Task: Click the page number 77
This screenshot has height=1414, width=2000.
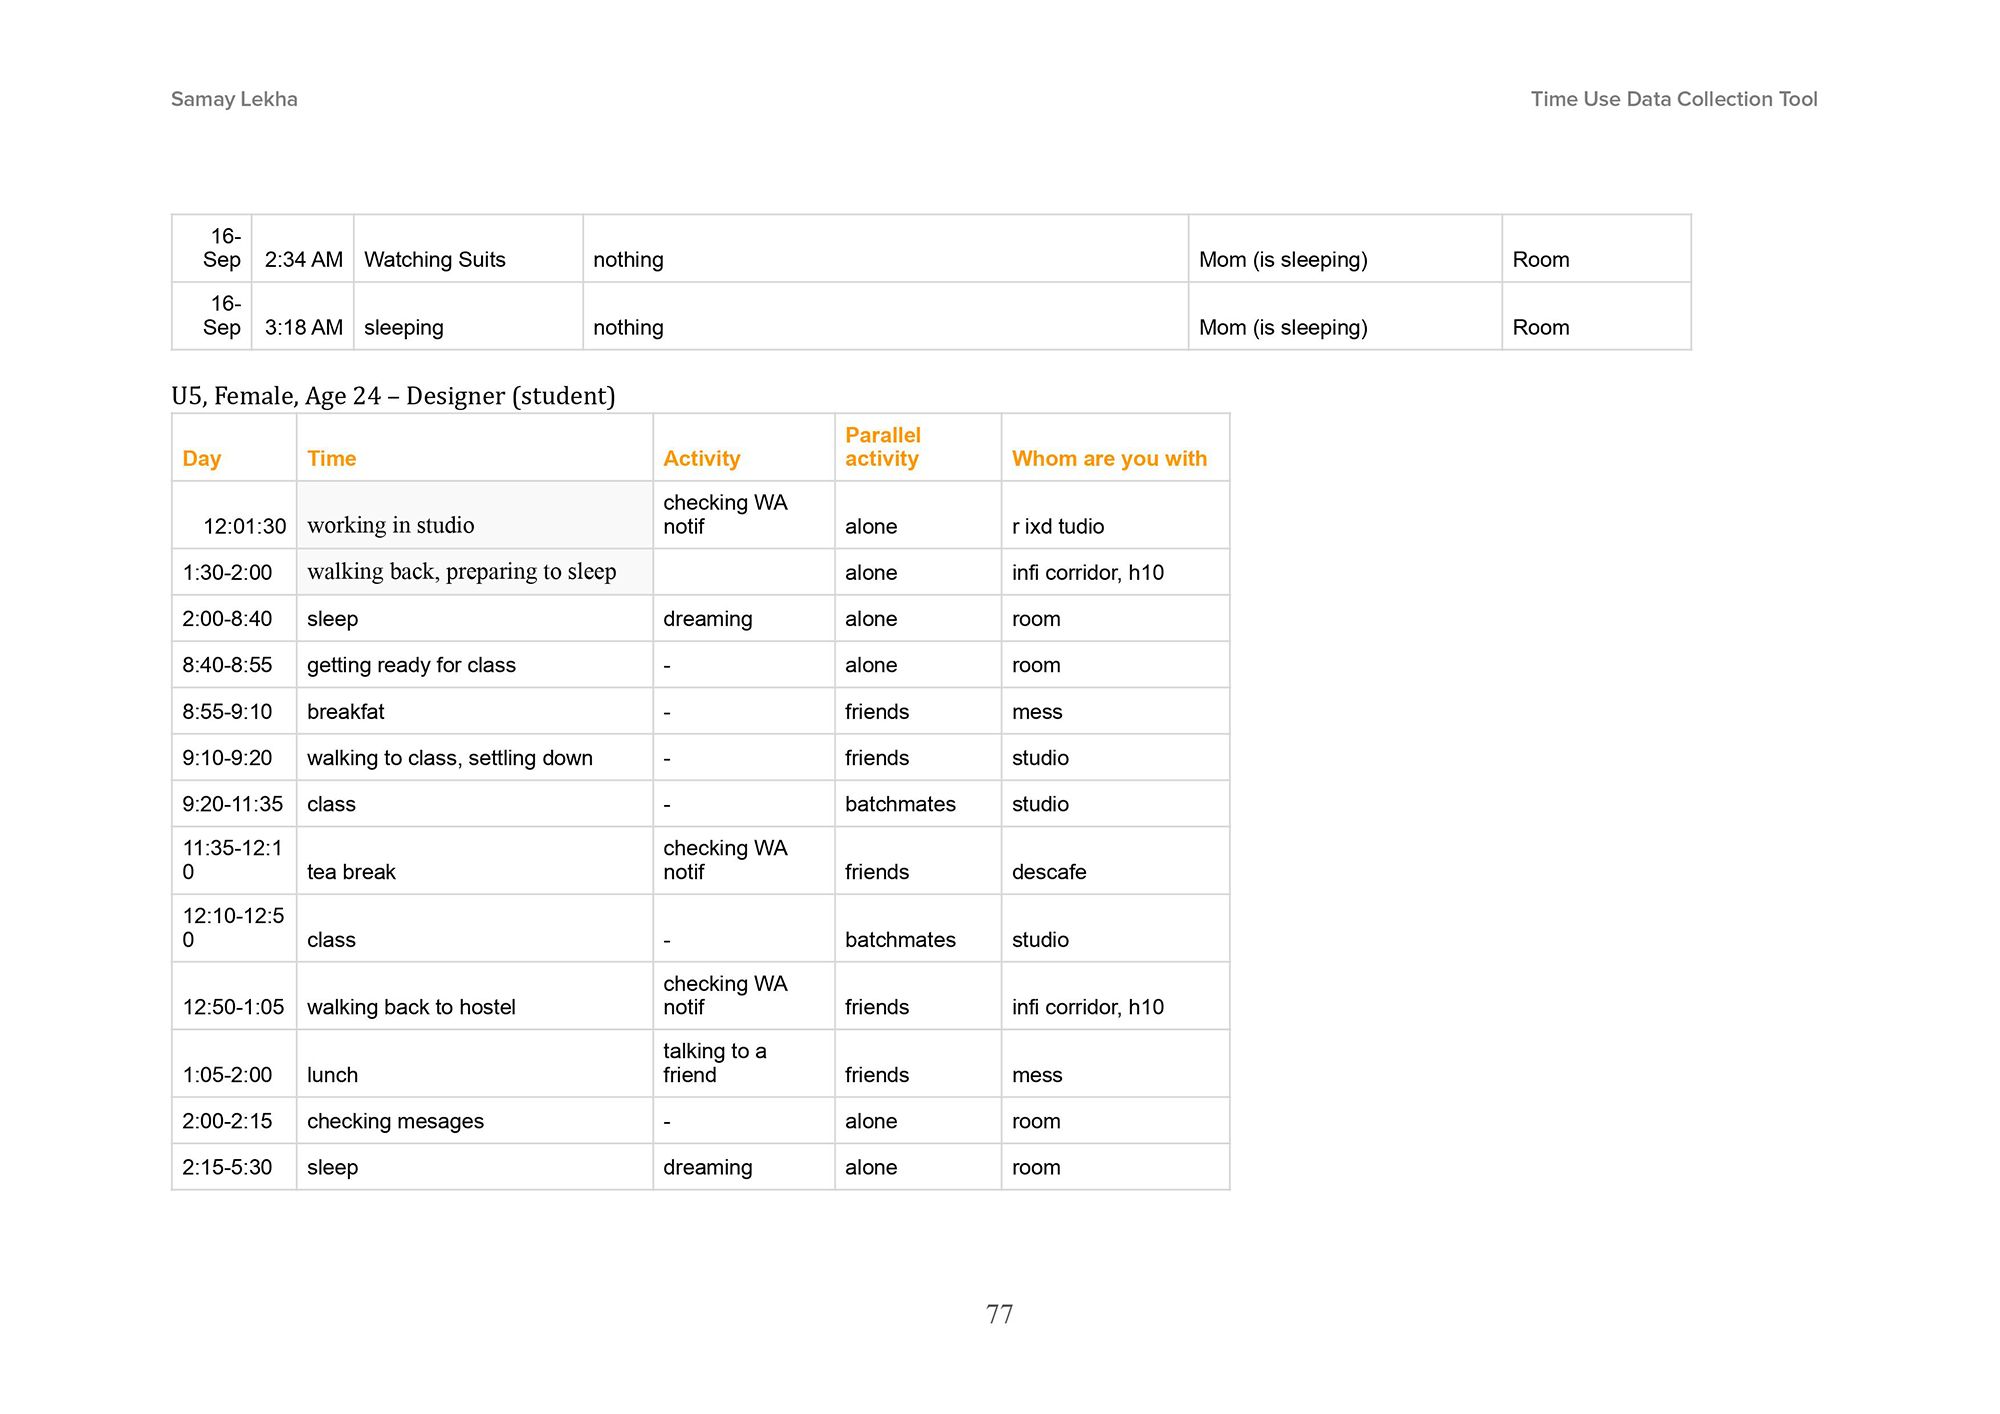Action: click(999, 1314)
